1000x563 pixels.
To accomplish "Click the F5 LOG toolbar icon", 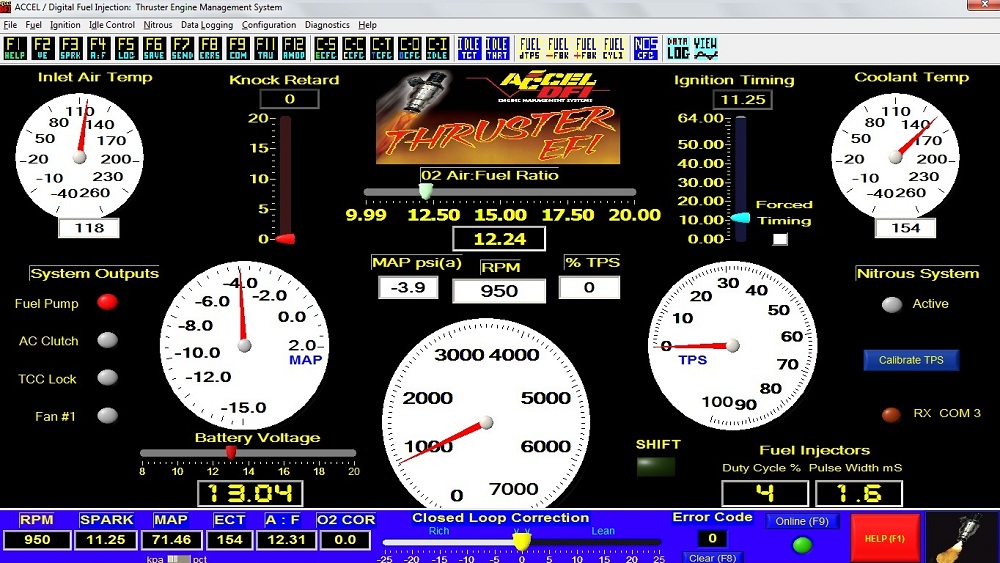I will point(126,48).
